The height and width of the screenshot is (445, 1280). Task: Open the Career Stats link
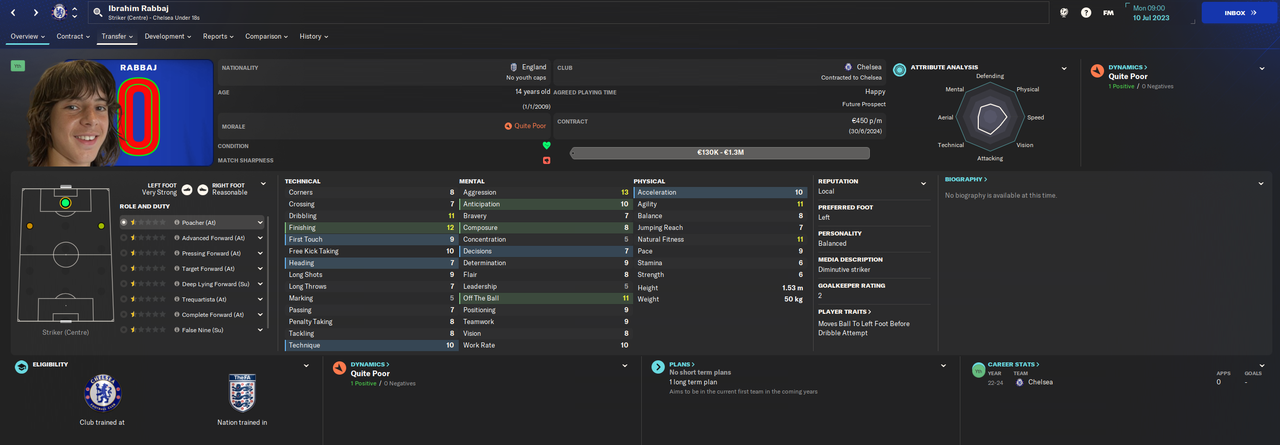tap(1014, 365)
